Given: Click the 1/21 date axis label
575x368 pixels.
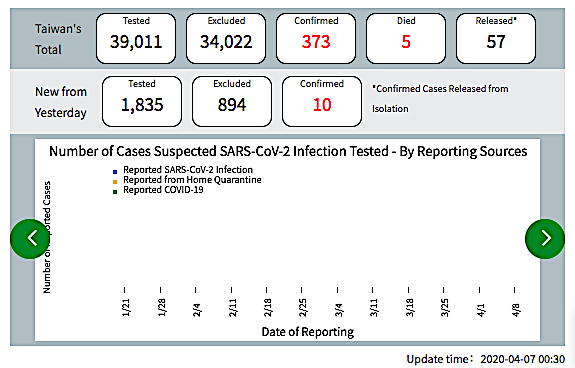Looking at the screenshot, I should pos(125,307).
